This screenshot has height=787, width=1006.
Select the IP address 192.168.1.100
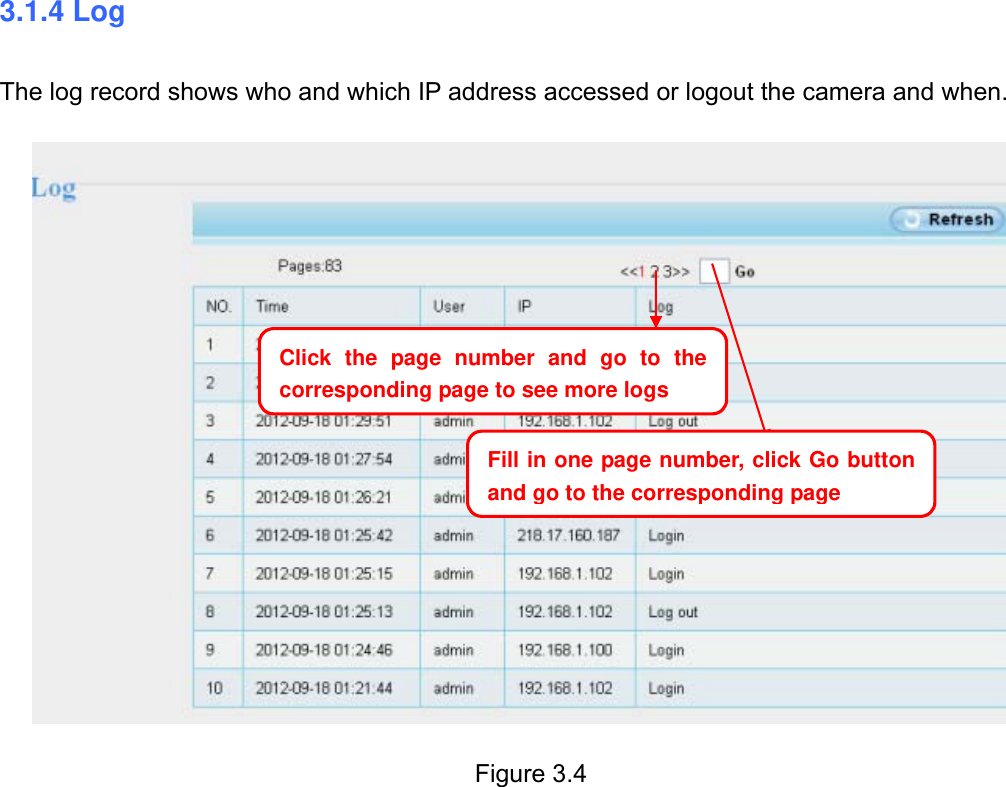[x=565, y=650]
